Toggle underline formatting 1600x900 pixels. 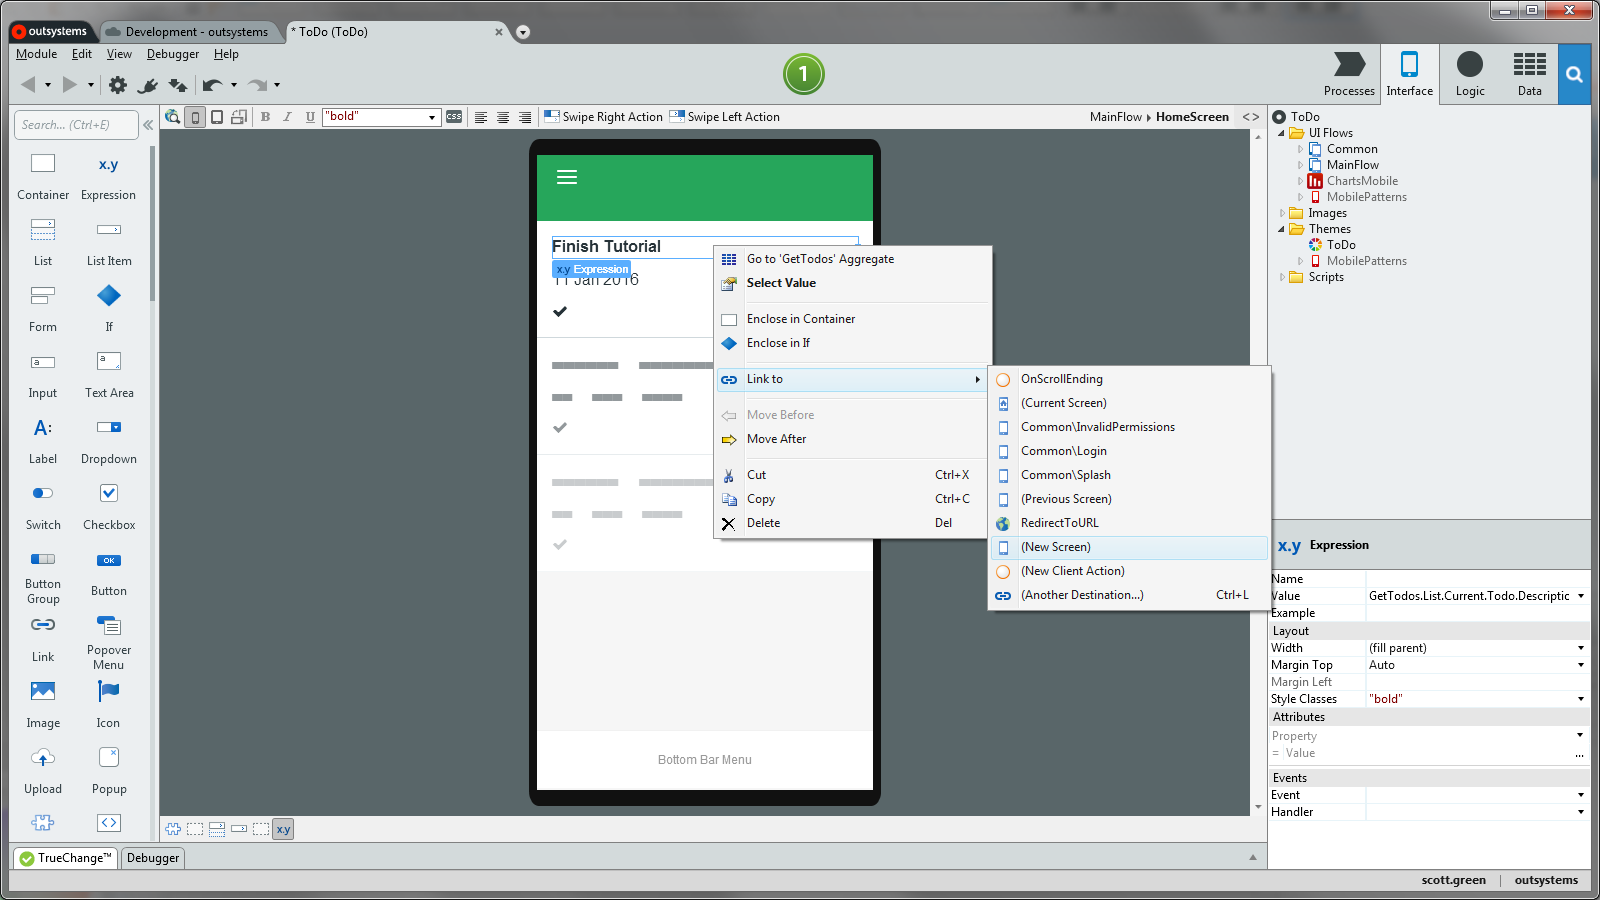[309, 117]
